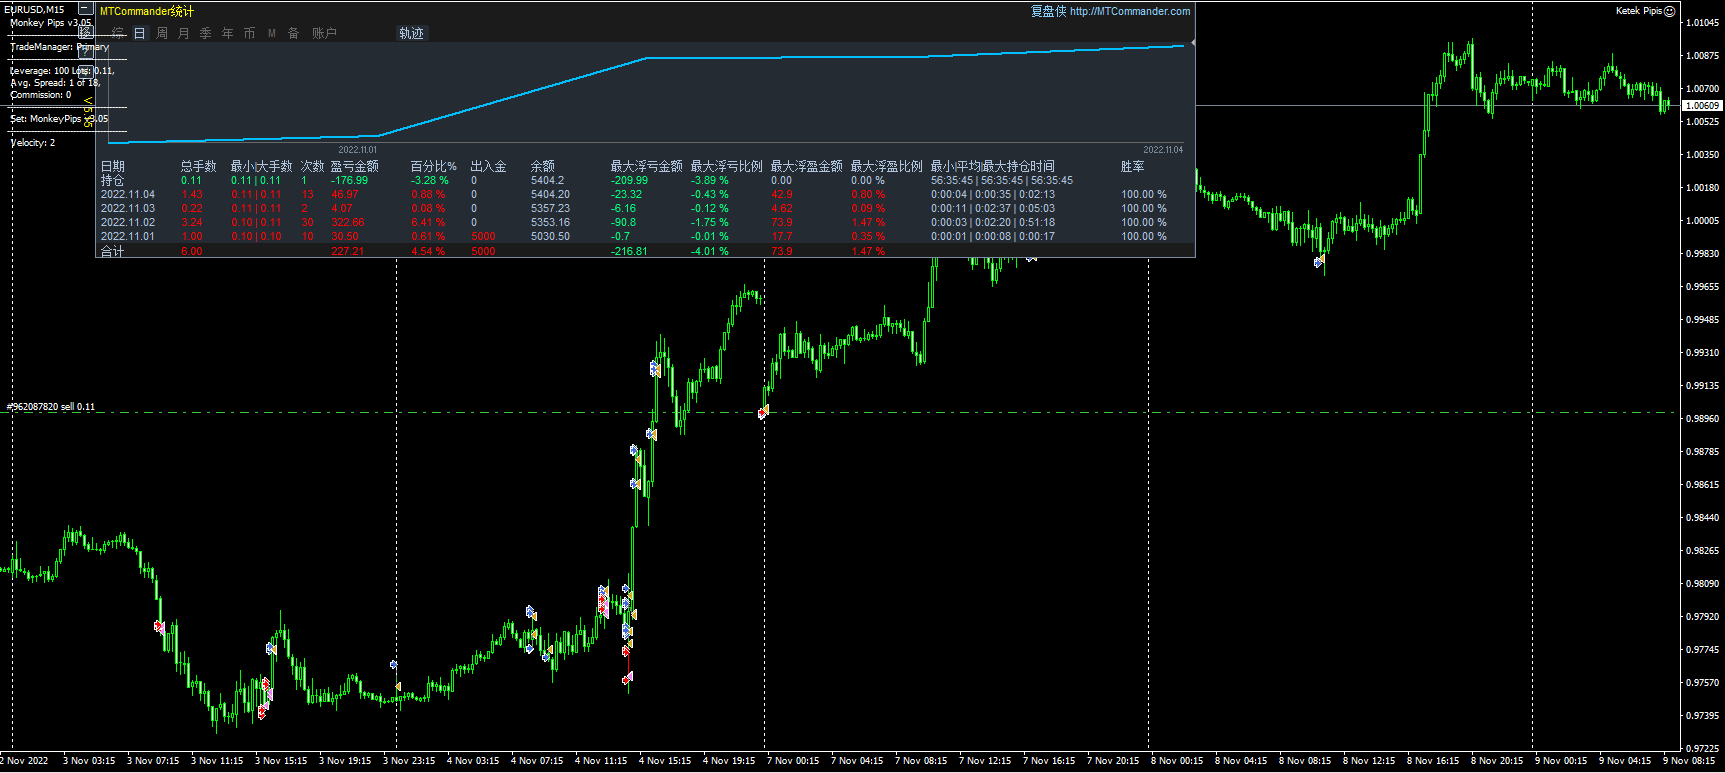This screenshot has height=773, width=1725.
Task: Click the 胜率 column header
Action: [1133, 166]
